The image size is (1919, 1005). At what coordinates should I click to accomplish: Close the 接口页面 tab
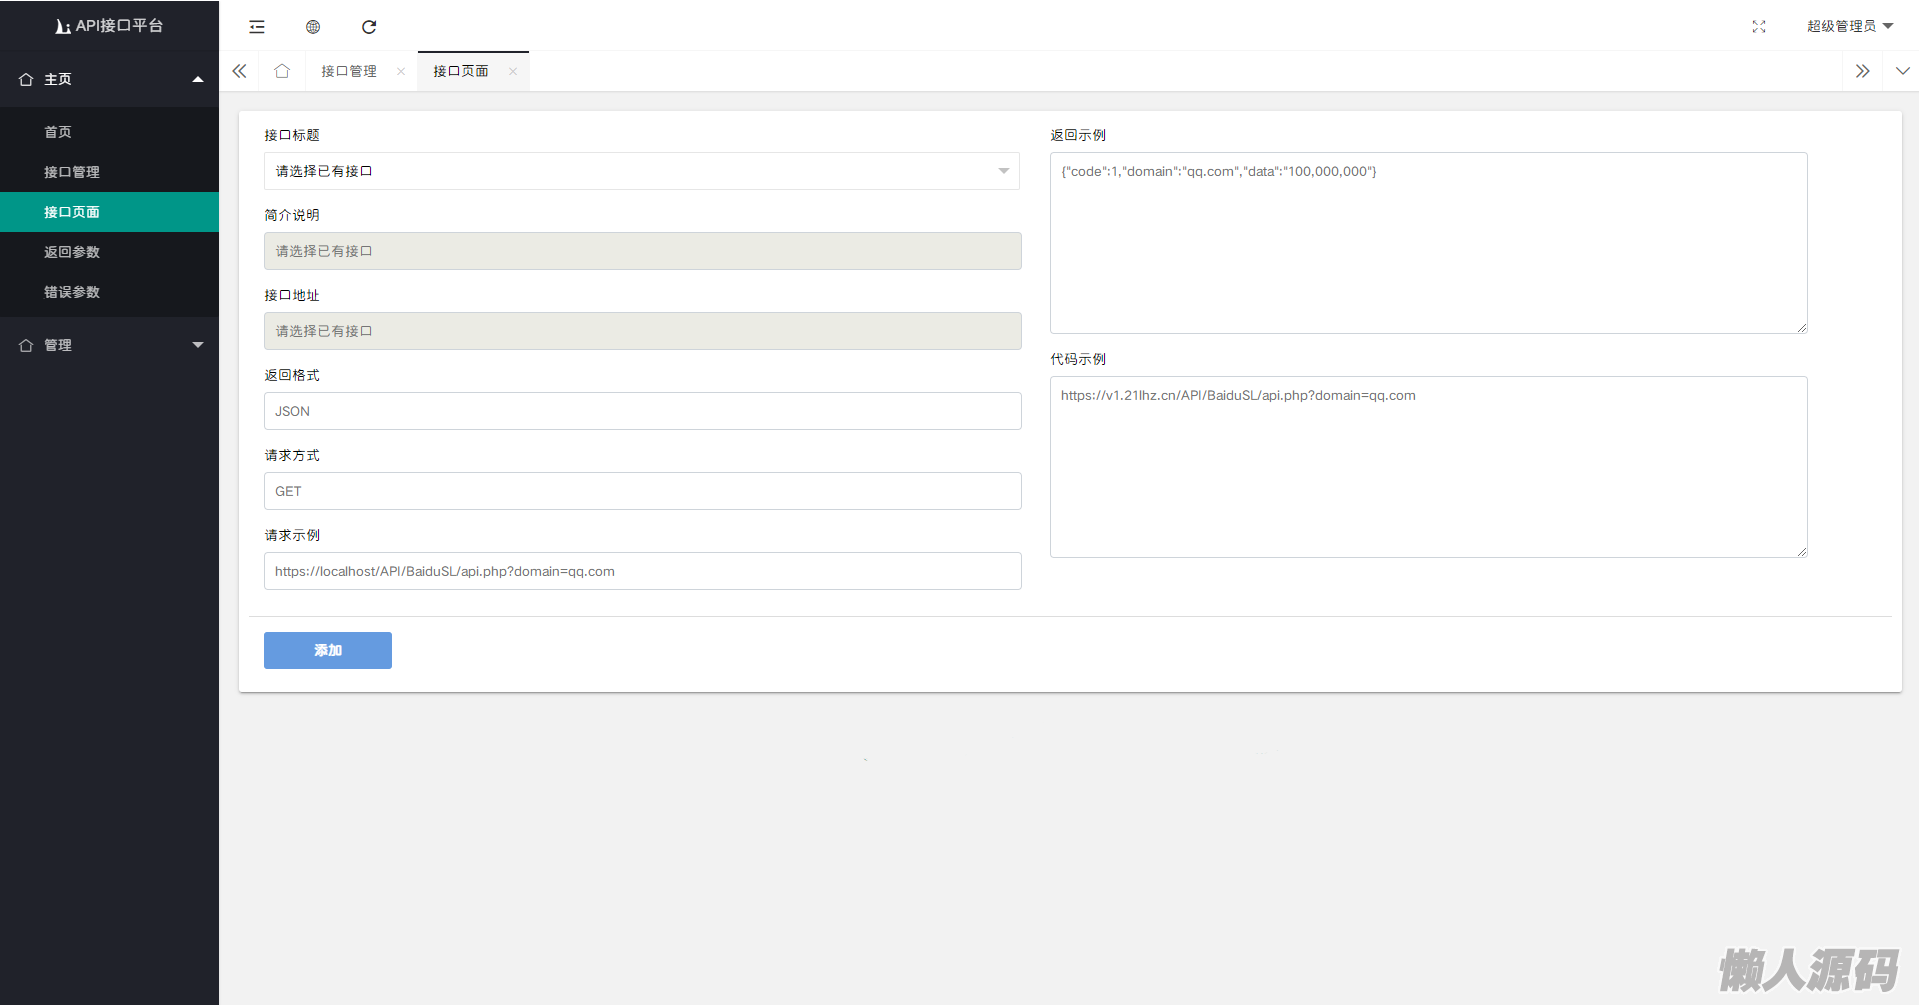click(x=513, y=71)
